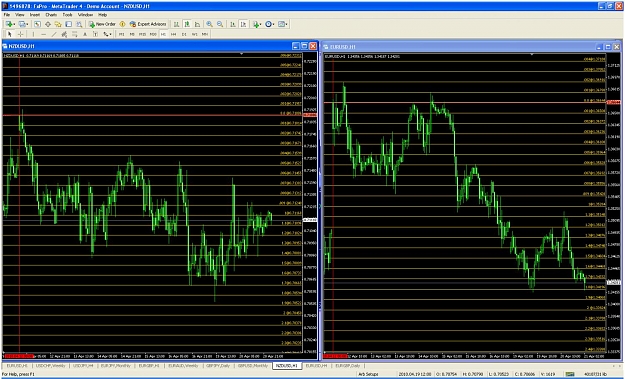Switch to EURJPY,Monthly chart tab
The image size is (625, 379).
(115, 365)
